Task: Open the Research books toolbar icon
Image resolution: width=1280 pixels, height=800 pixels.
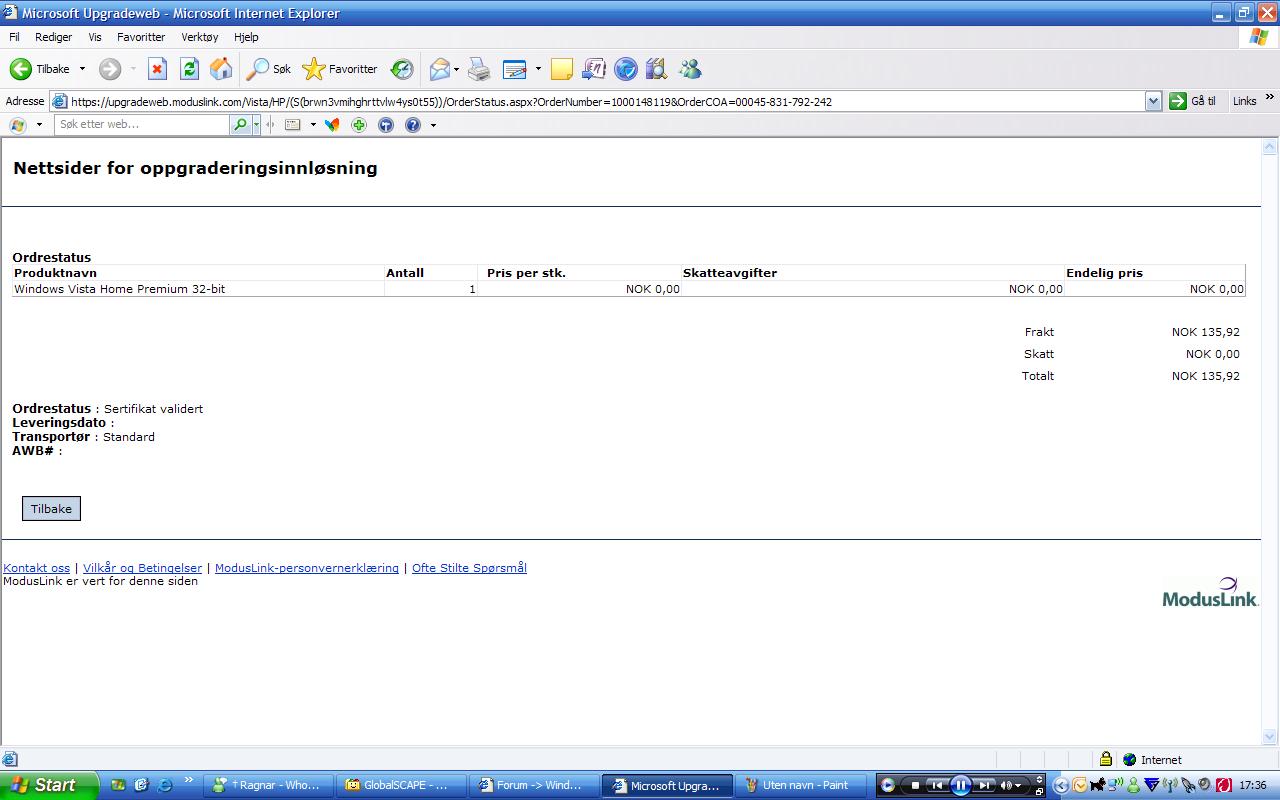Action: [x=656, y=69]
